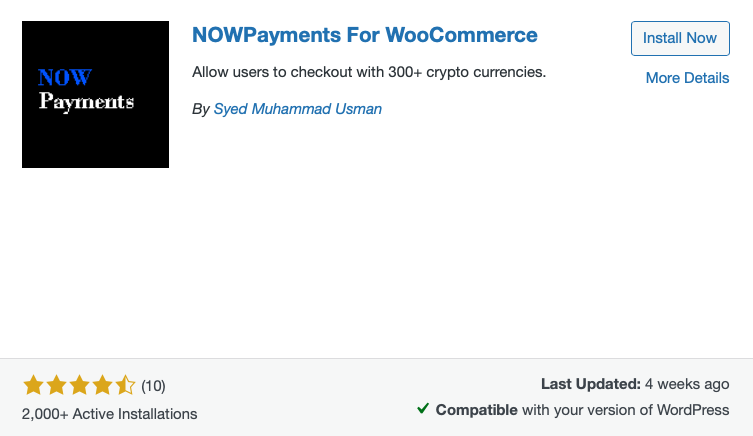Open NOWPayments For WooCommerce title link
Viewport: 753px width, 436px height.
pyautogui.click(x=365, y=35)
